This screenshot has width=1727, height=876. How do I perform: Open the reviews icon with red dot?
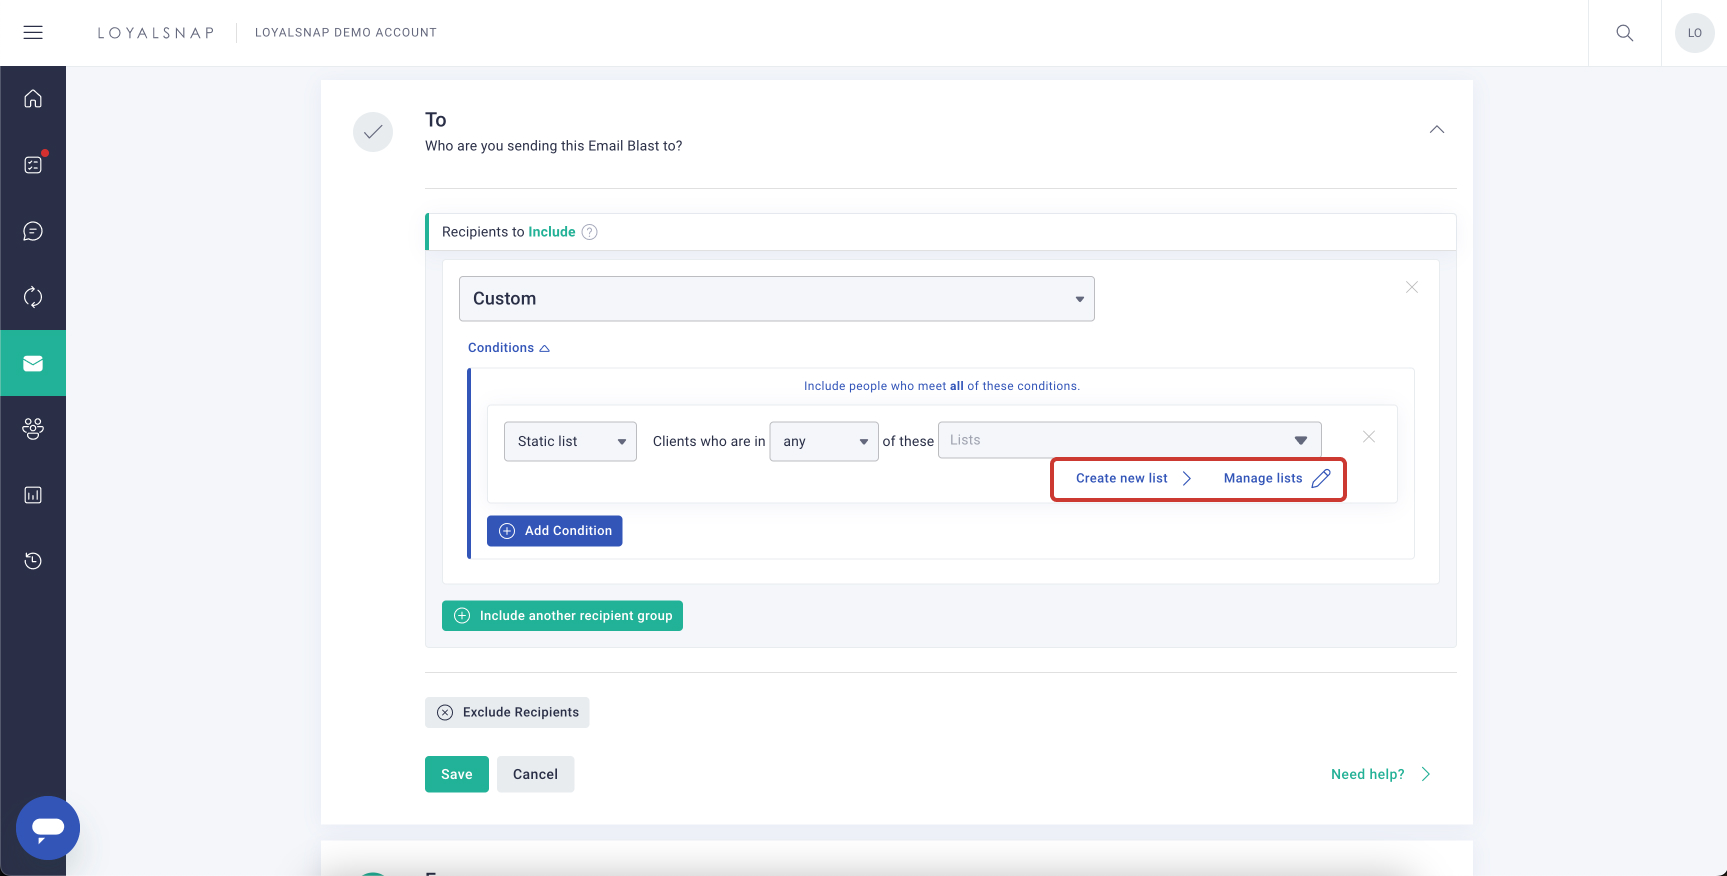click(33, 164)
